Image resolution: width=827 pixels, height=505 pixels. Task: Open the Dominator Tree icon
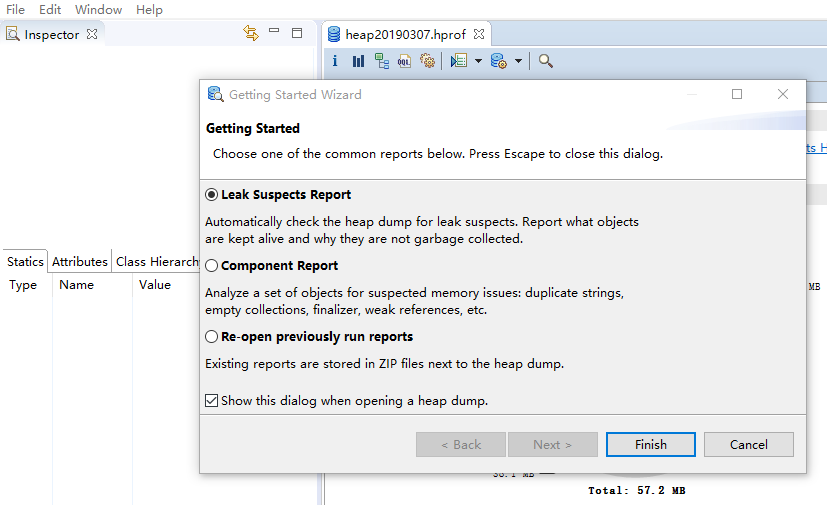[x=381, y=61]
